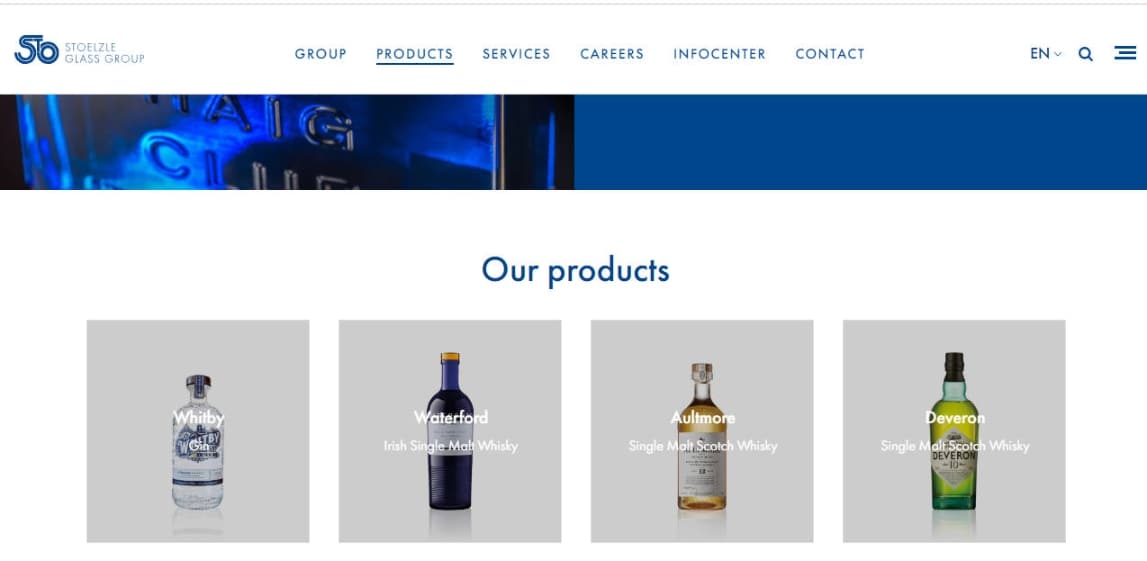This screenshot has width=1147, height=561.
Task: Select the Products navigation item
Action: 415,54
